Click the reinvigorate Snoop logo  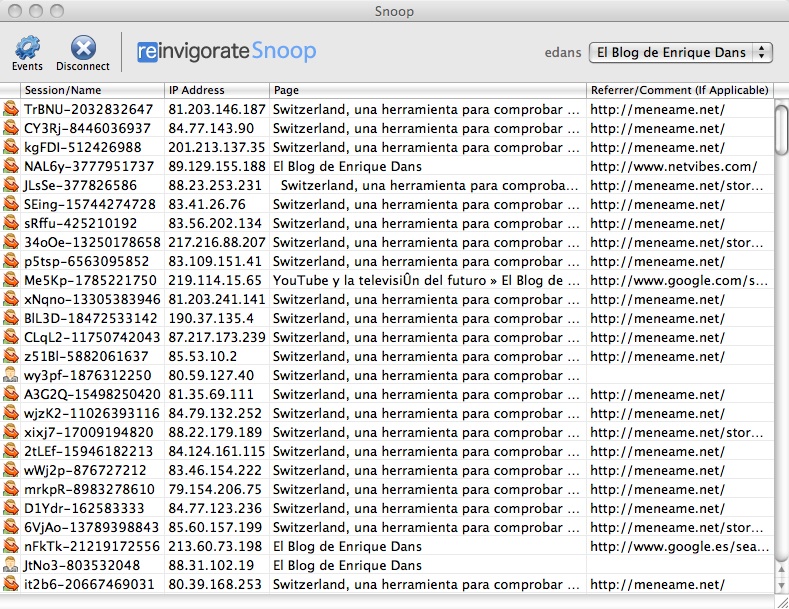pyautogui.click(x=226, y=51)
